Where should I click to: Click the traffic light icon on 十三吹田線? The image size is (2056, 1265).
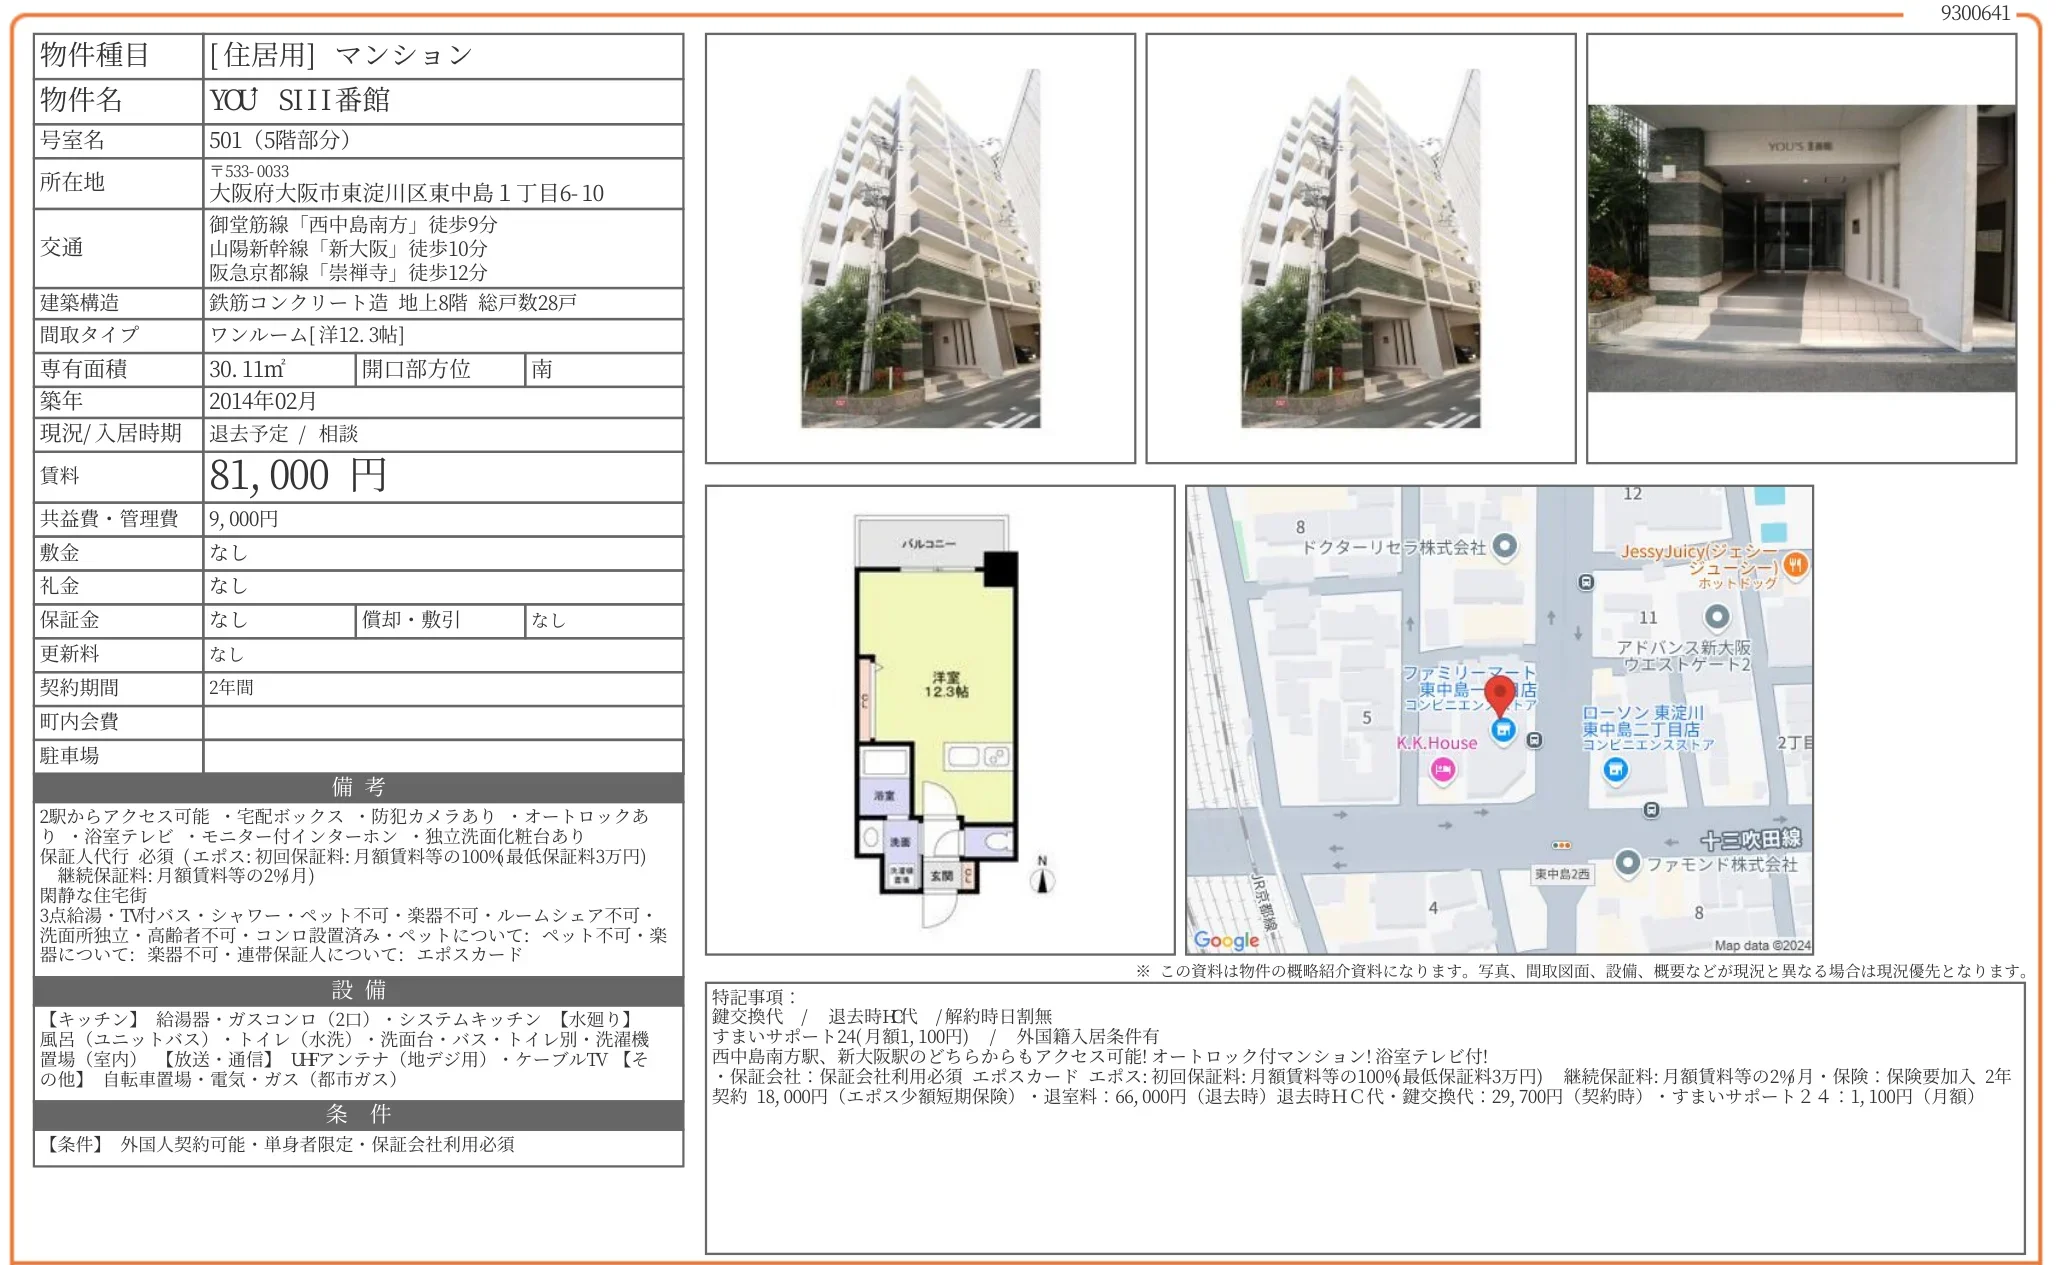[x=1561, y=845]
